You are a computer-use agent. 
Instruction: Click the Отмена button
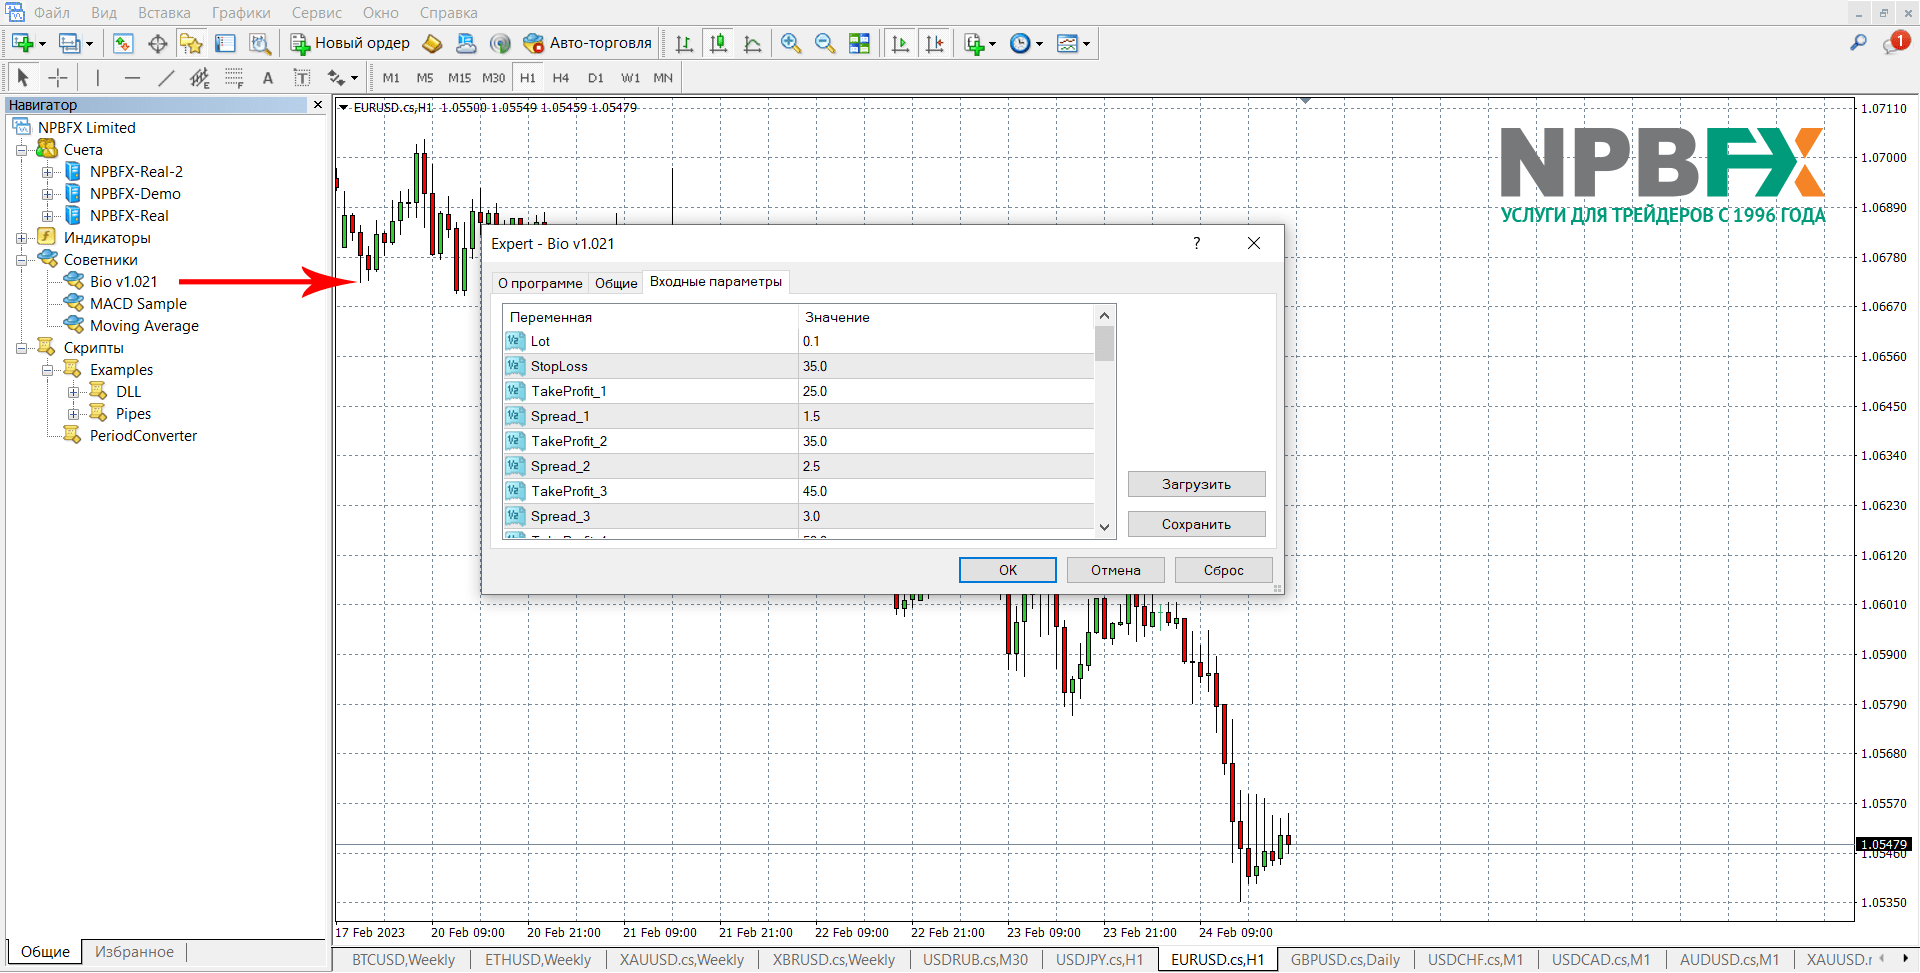(1116, 570)
